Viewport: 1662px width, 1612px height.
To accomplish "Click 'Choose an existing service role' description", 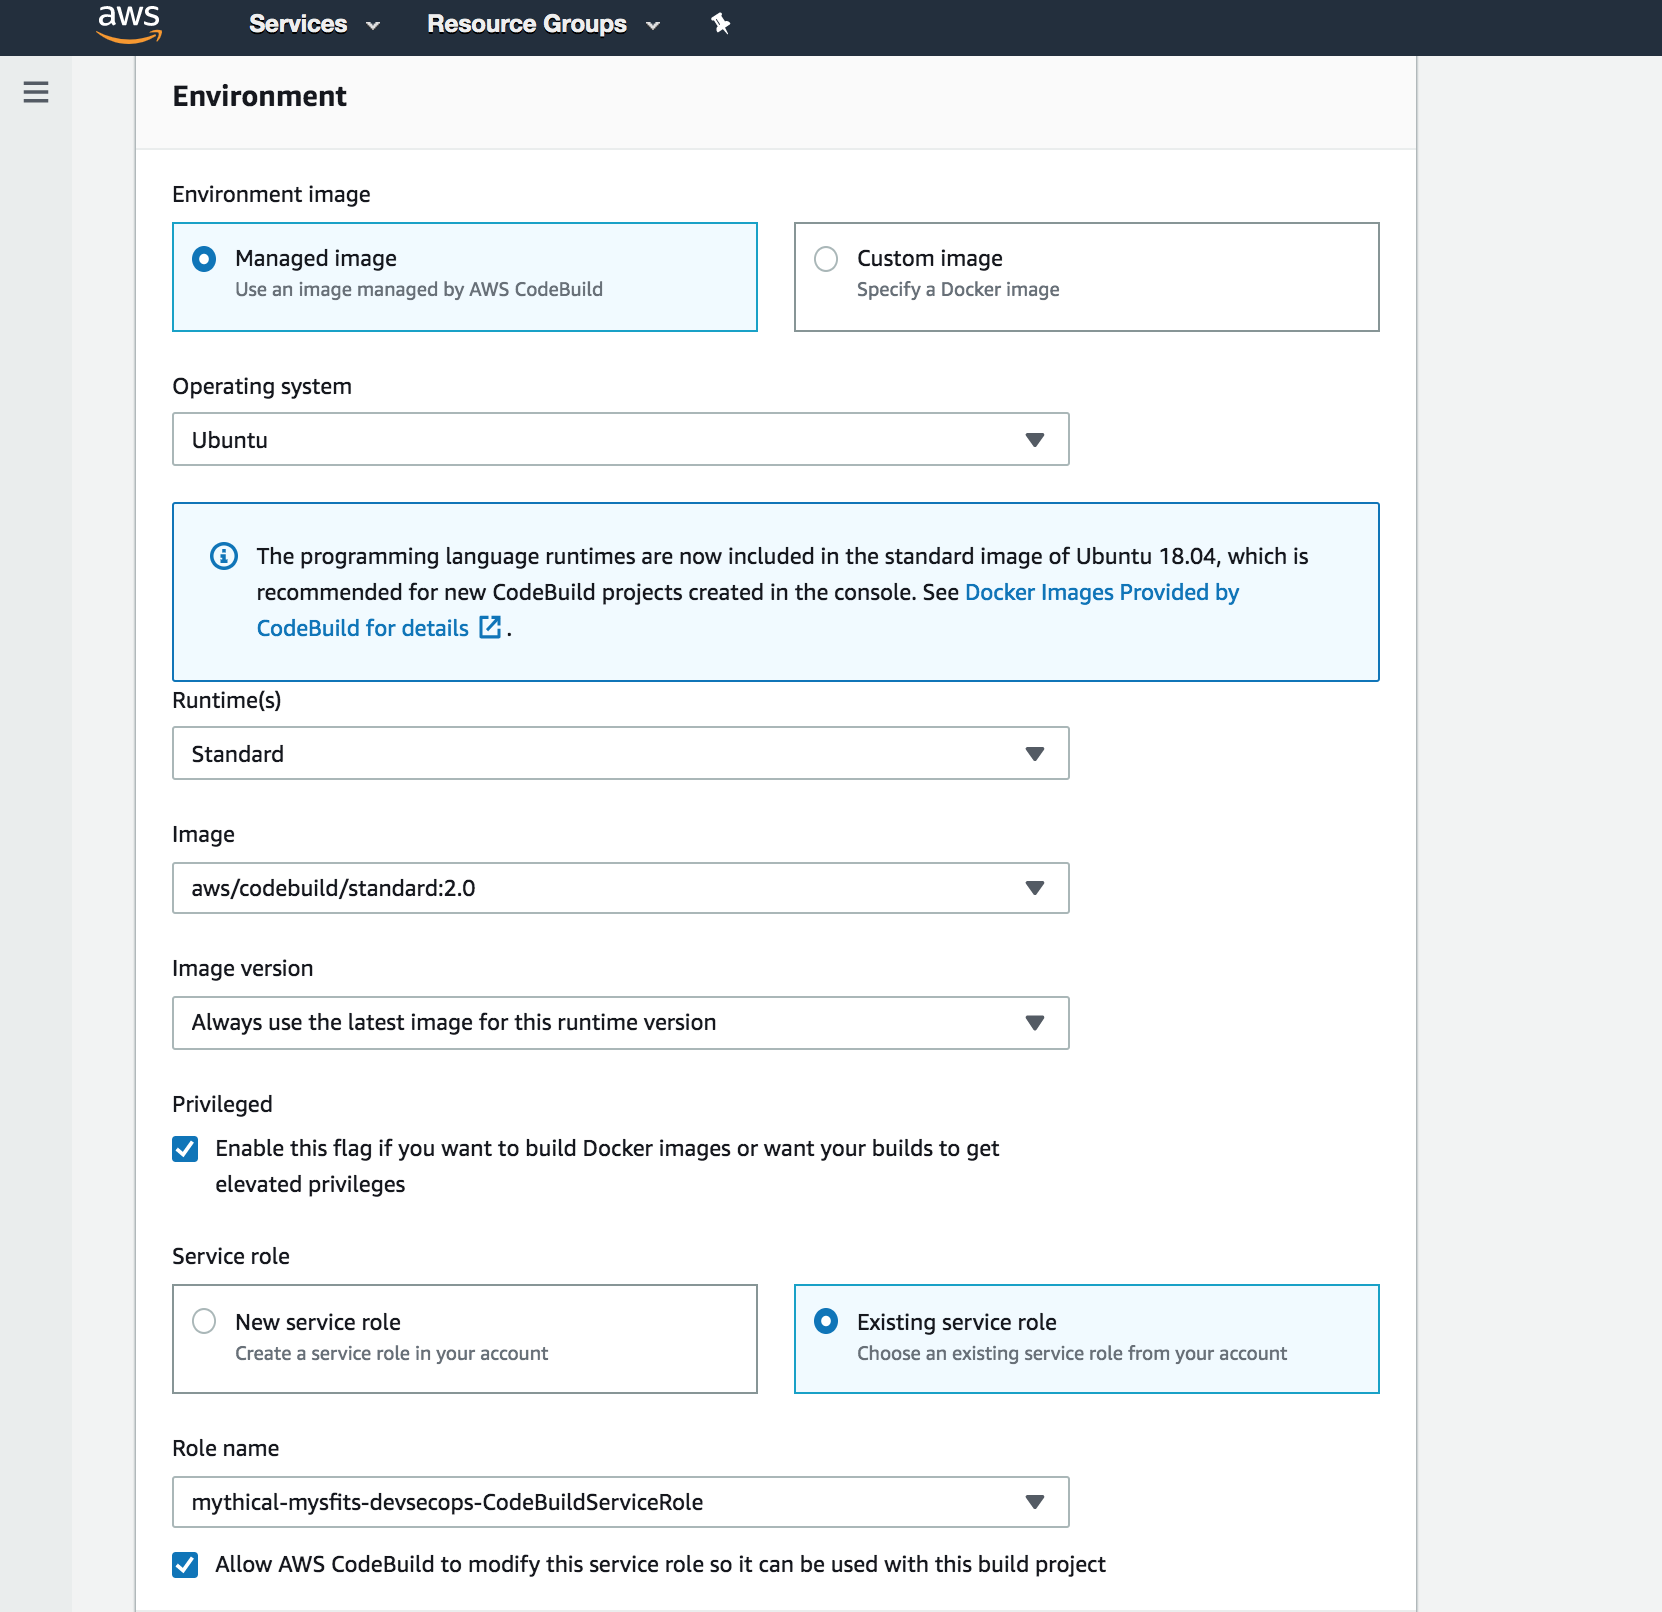I will pyautogui.click(x=1072, y=1353).
